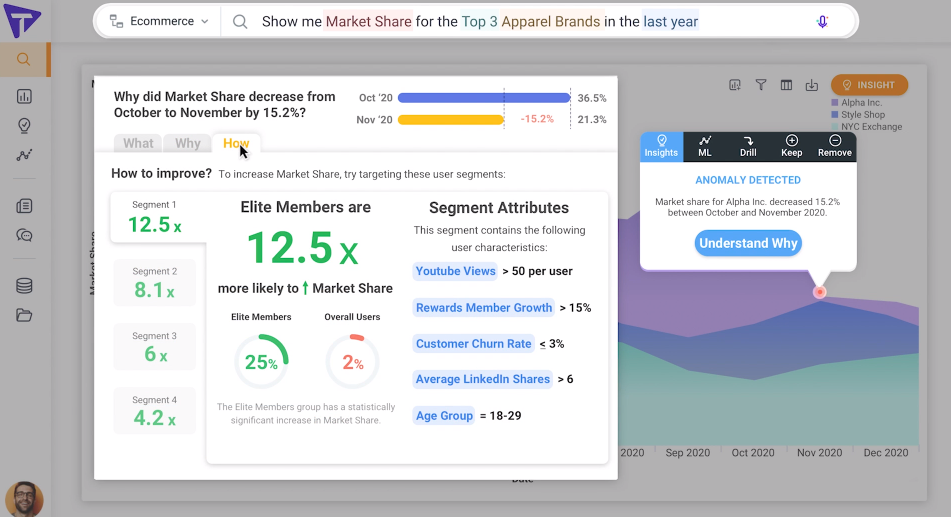Click the red anomaly marker on chart
This screenshot has width=951, height=517.
819,292
